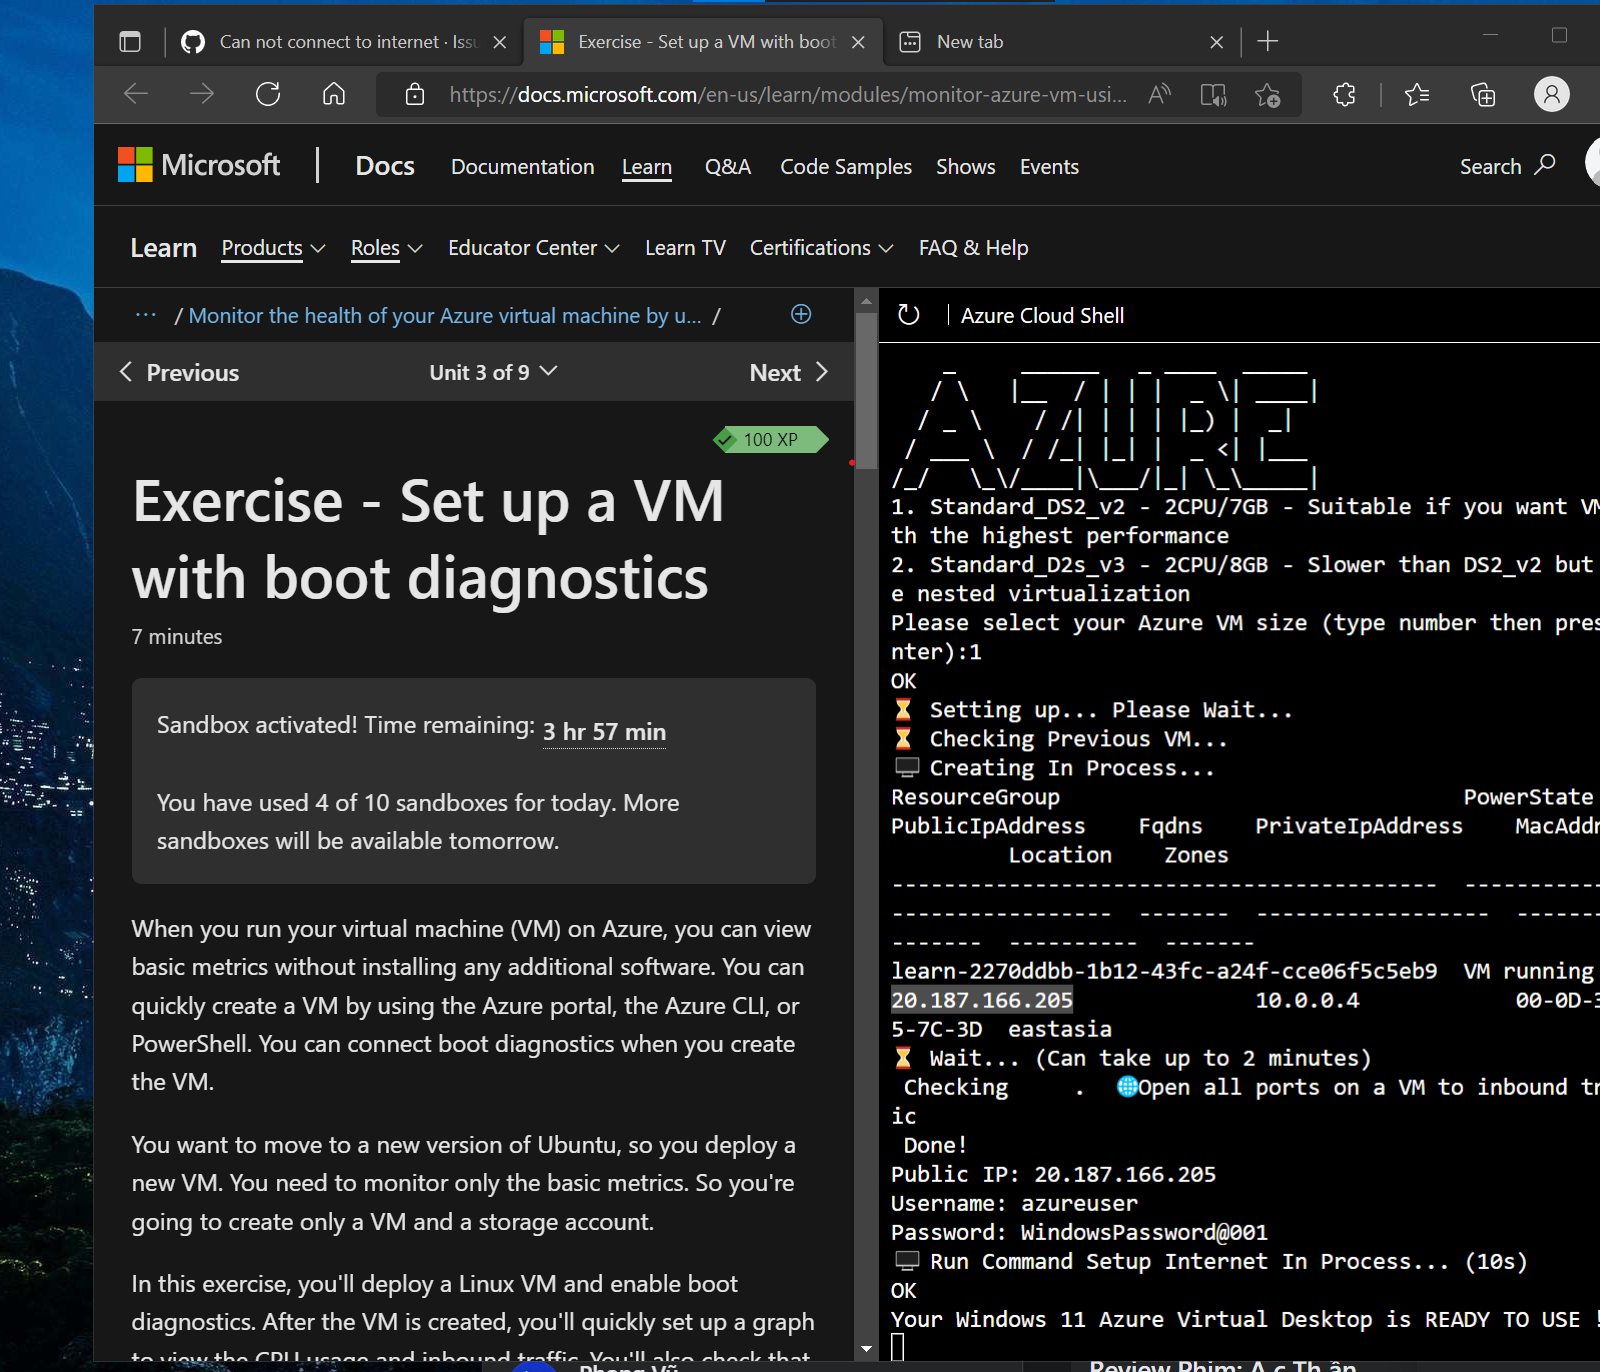This screenshot has height=1372, width=1600.
Task: Open Immersive Reader icon
Action: point(1213,94)
